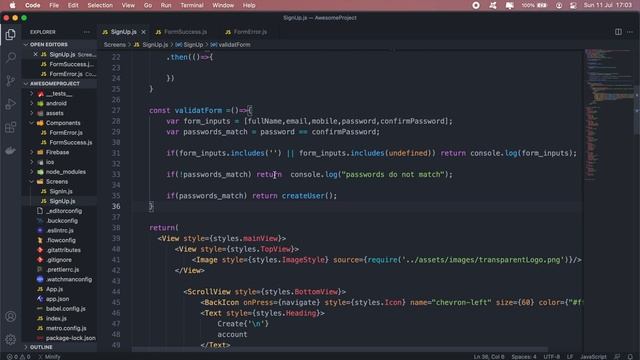Image resolution: width=640 pixels, height=360 pixels.
Task: Open the Terminal menu
Action: 192,5
